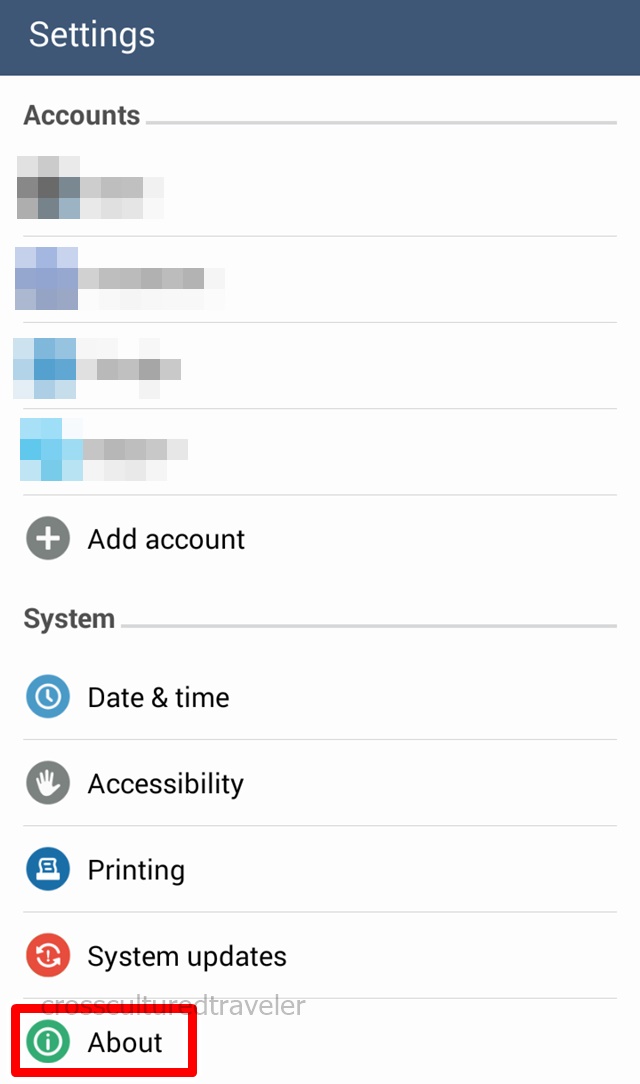This screenshot has height=1084, width=640.
Task: Click the System section header
Action: [69, 619]
